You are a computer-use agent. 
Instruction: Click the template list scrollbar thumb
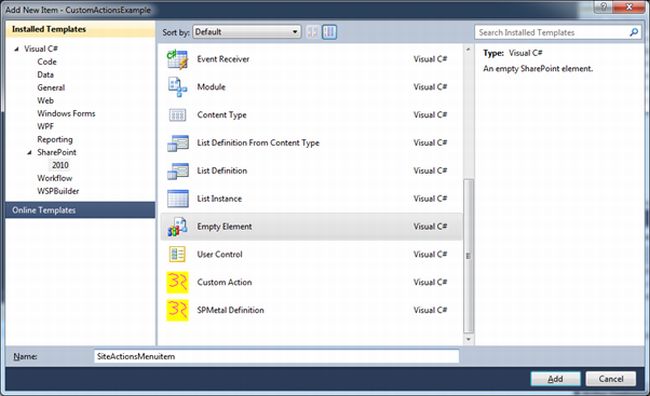click(468, 255)
